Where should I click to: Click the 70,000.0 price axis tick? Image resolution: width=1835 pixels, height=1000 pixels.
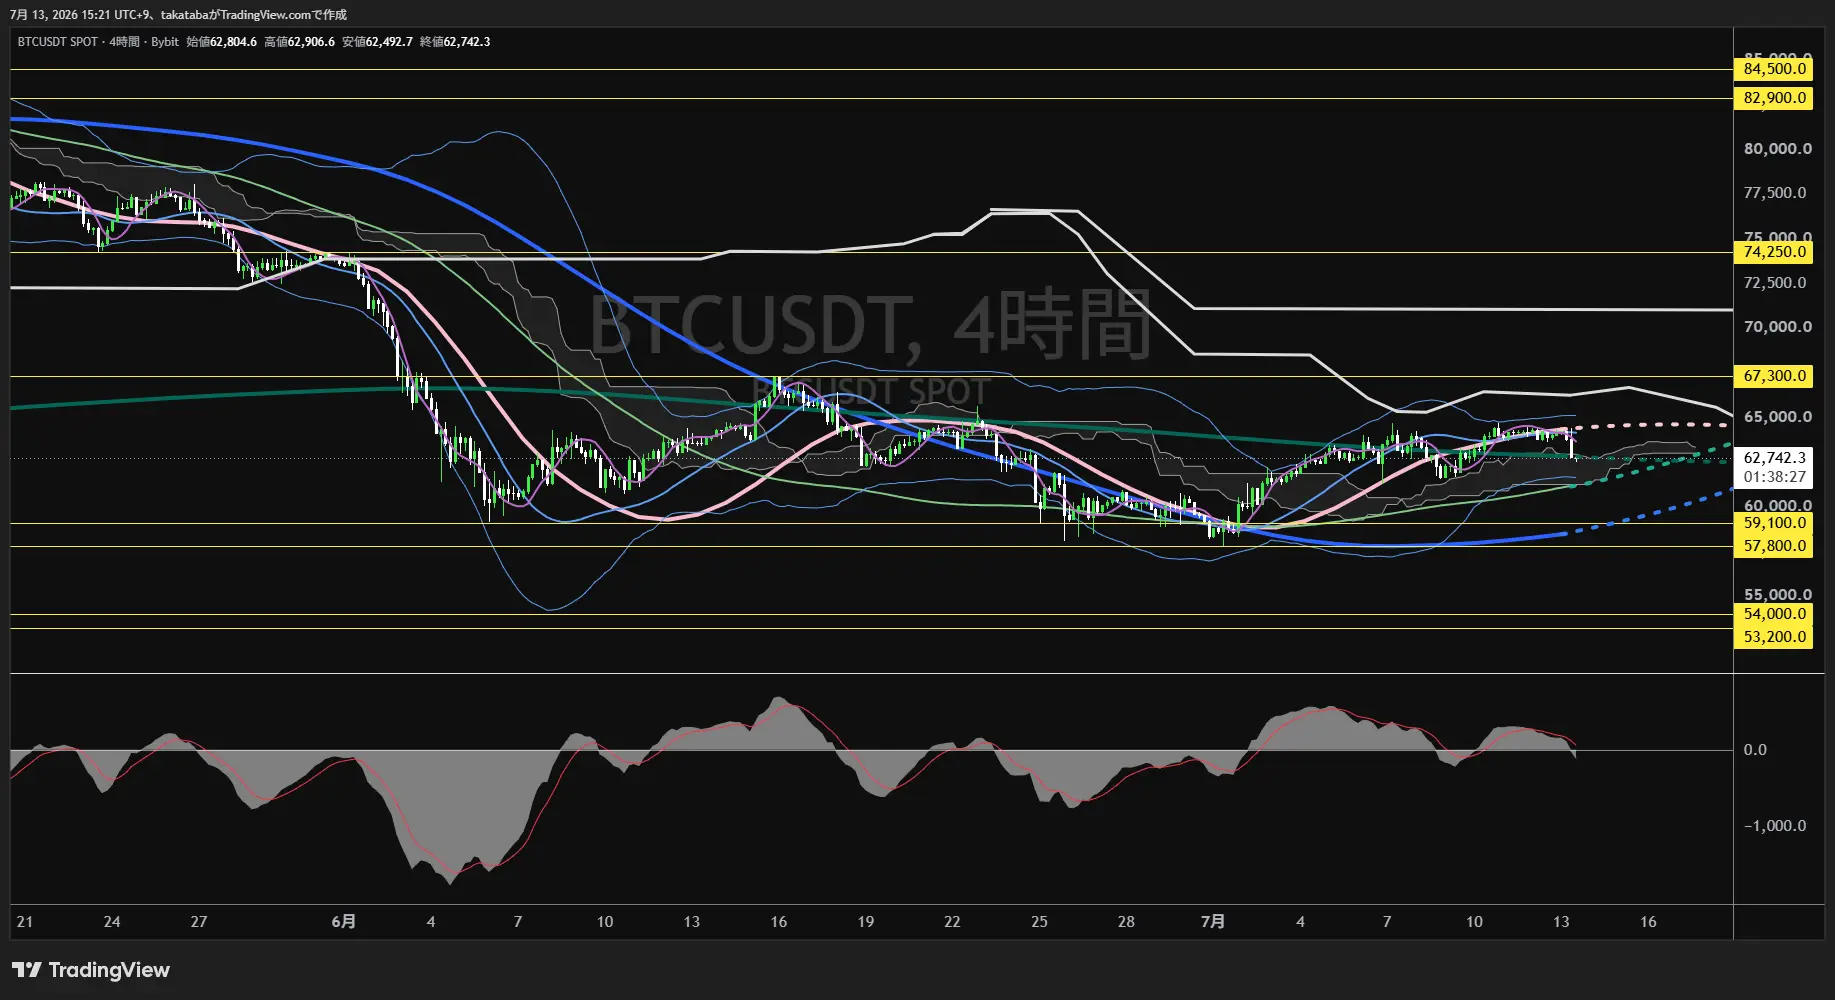click(x=1777, y=327)
